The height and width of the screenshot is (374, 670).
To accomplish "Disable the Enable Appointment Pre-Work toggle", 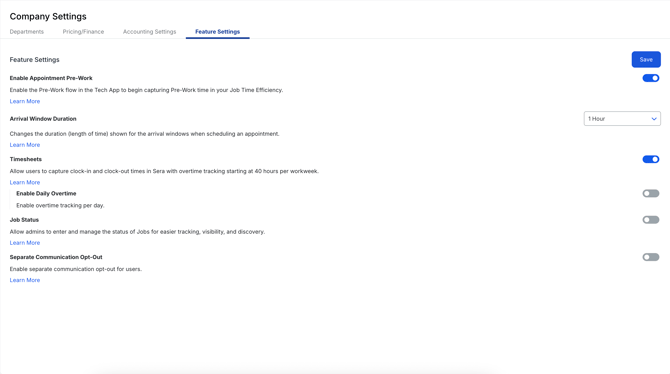I will [651, 78].
